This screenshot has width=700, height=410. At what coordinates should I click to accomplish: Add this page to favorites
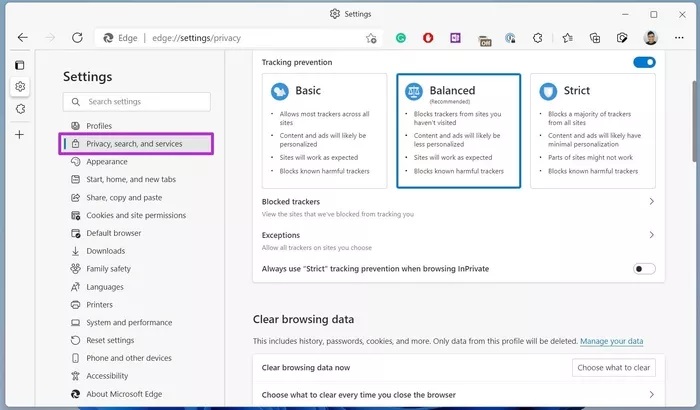click(x=371, y=38)
